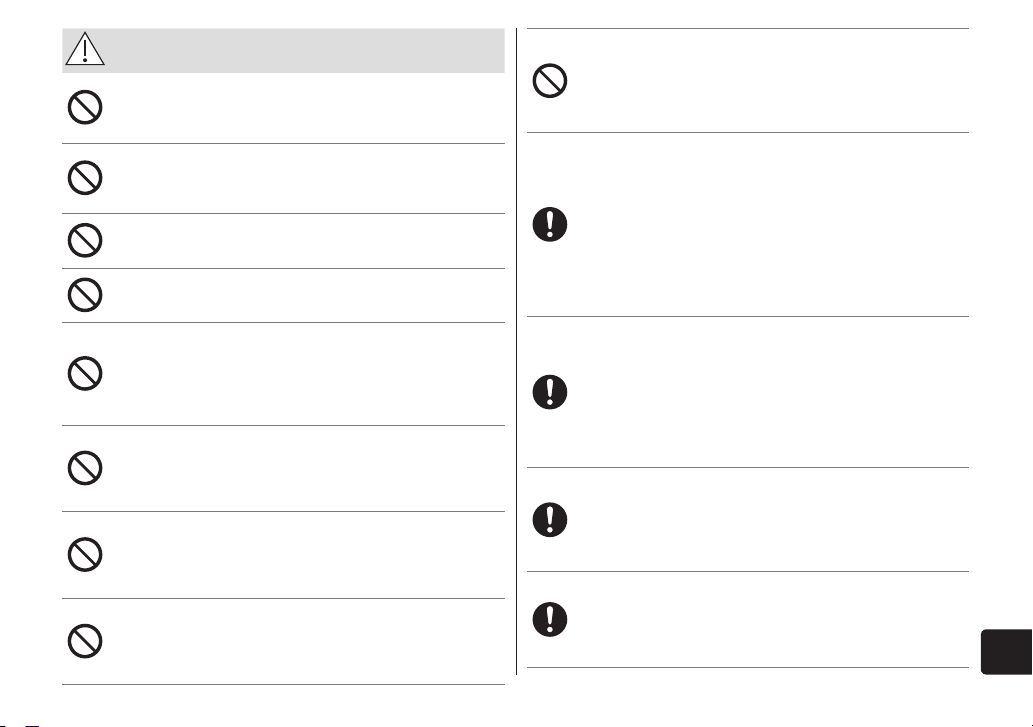Select the second prohibition icon in the left column
1033x727 pixels.
click(x=85, y=178)
